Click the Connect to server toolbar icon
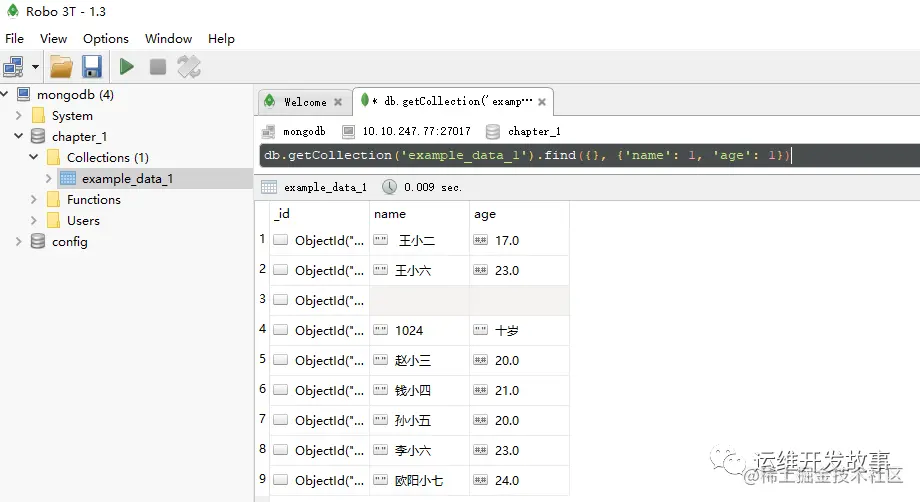This screenshot has width=920, height=502. point(13,67)
